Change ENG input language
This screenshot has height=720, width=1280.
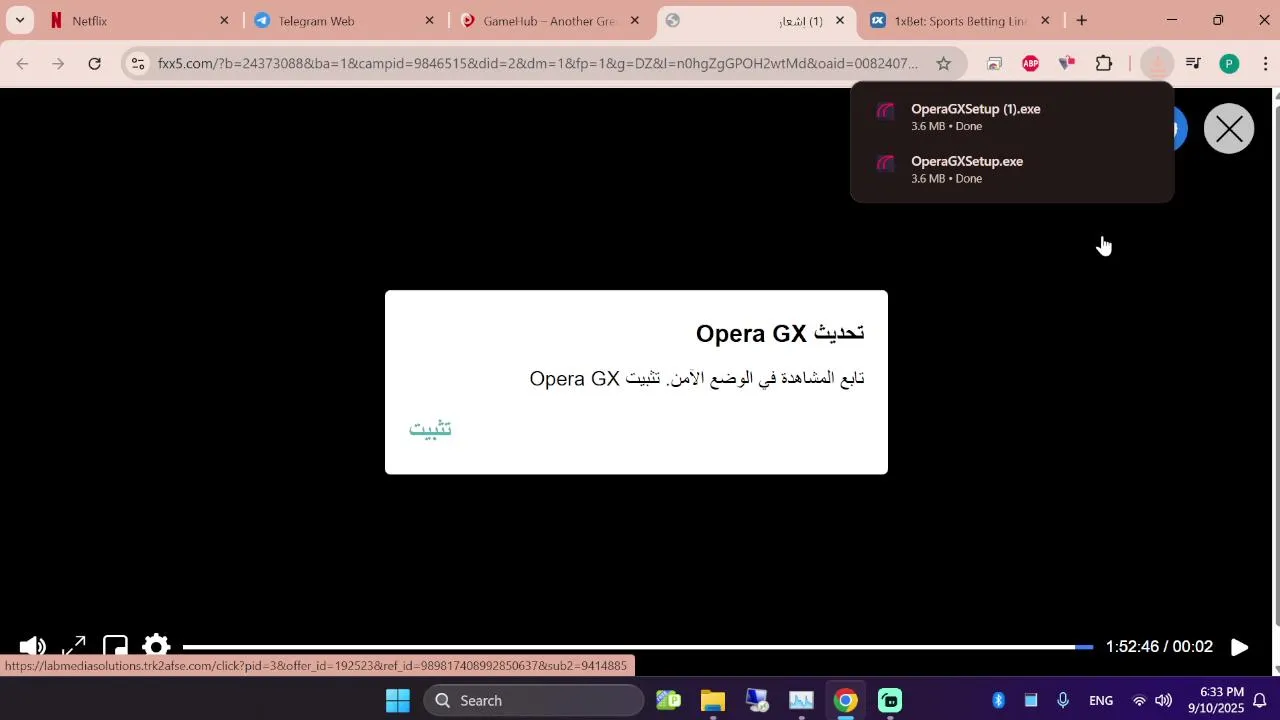click(x=1101, y=700)
